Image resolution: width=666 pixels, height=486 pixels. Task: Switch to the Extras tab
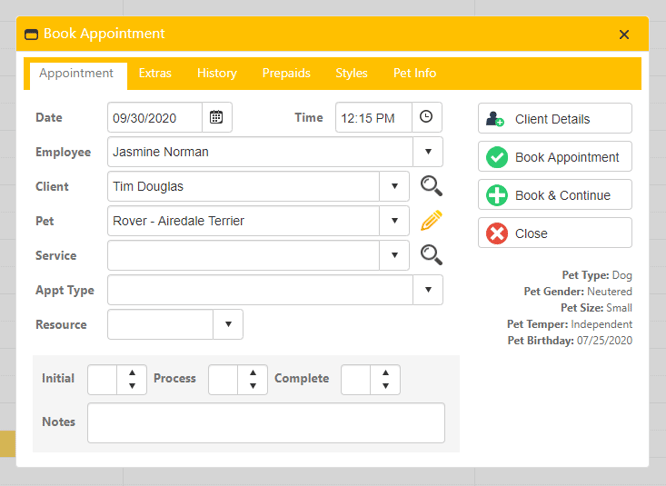pos(155,73)
